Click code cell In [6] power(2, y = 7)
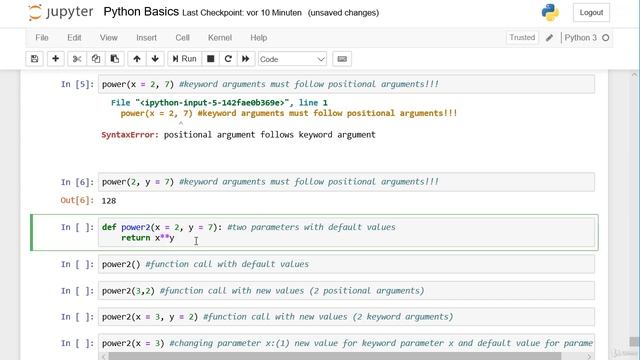This screenshot has height=360, width=640. pos(346,182)
